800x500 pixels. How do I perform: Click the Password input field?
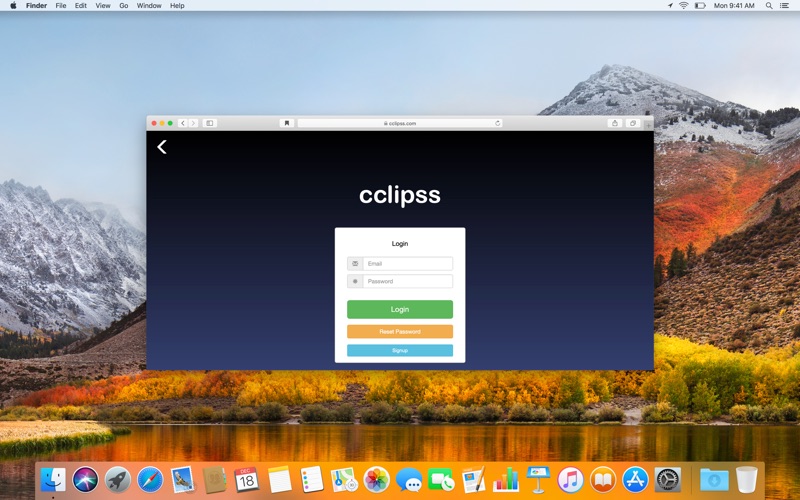pyautogui.click(x=407, y=281)
